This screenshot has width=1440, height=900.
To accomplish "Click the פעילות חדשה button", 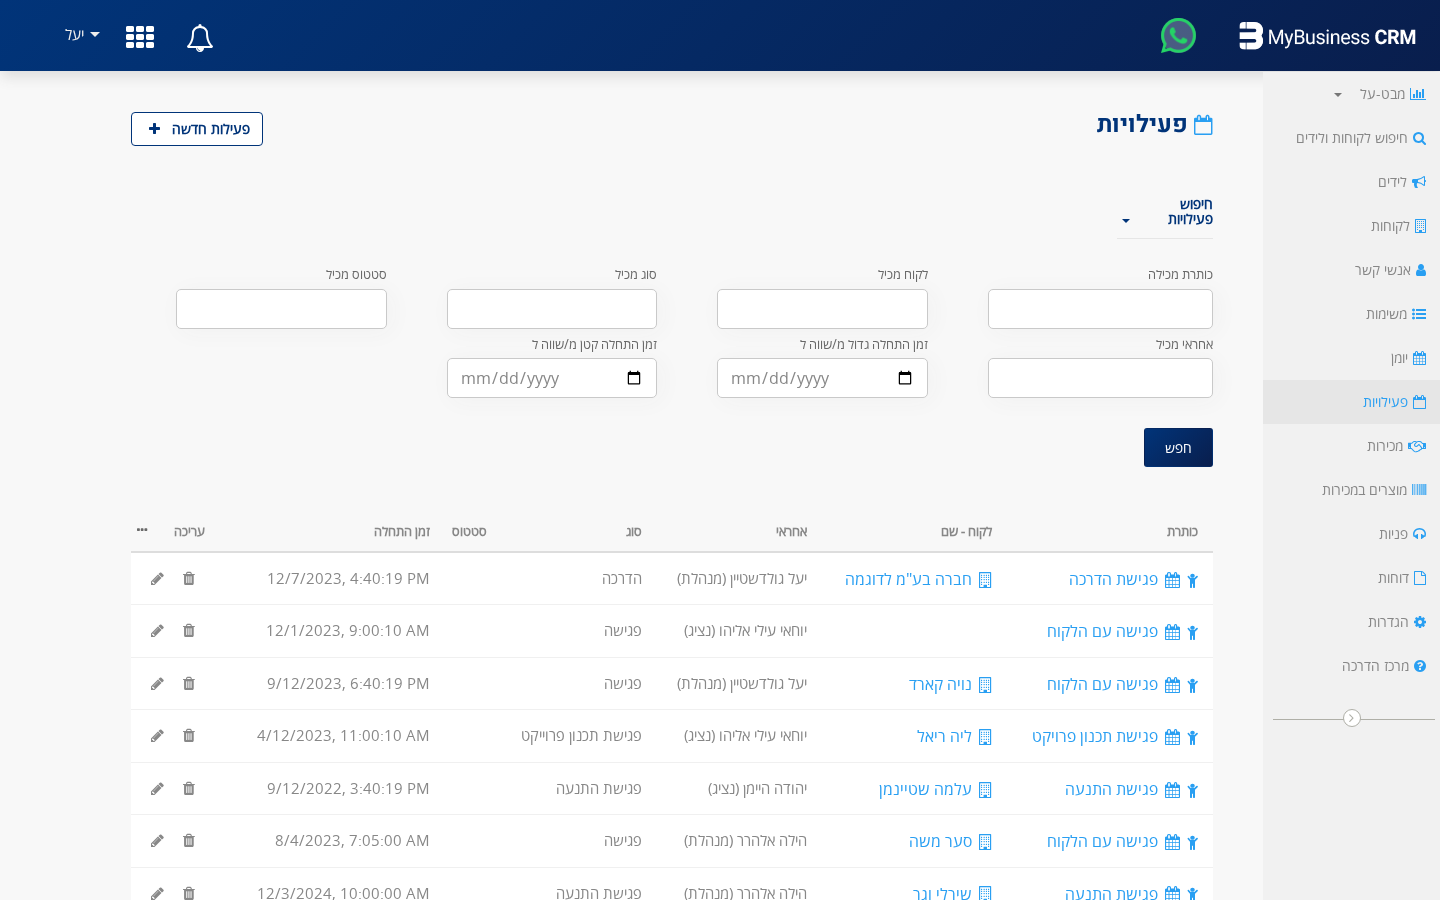I will [x=197, y=129].
